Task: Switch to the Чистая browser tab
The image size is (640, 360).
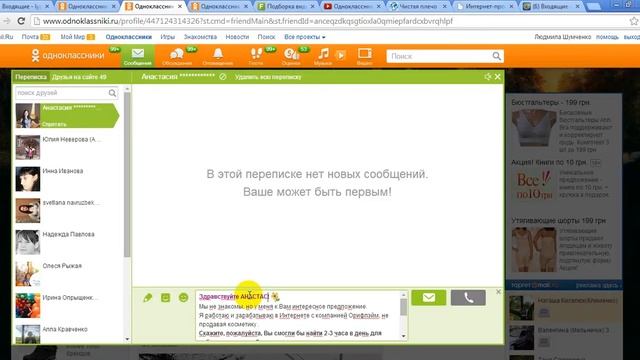Action: click(x=418, y=6)
